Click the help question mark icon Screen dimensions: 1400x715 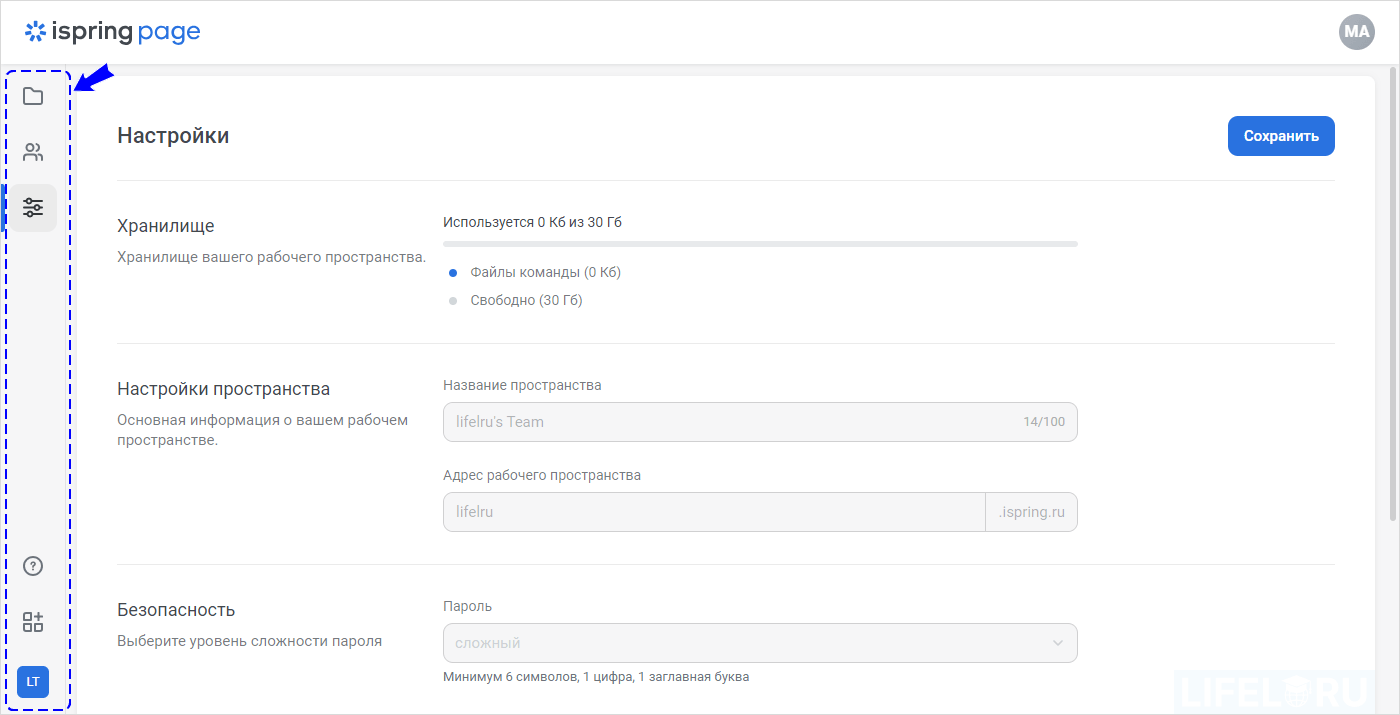[x=33, y=565]
